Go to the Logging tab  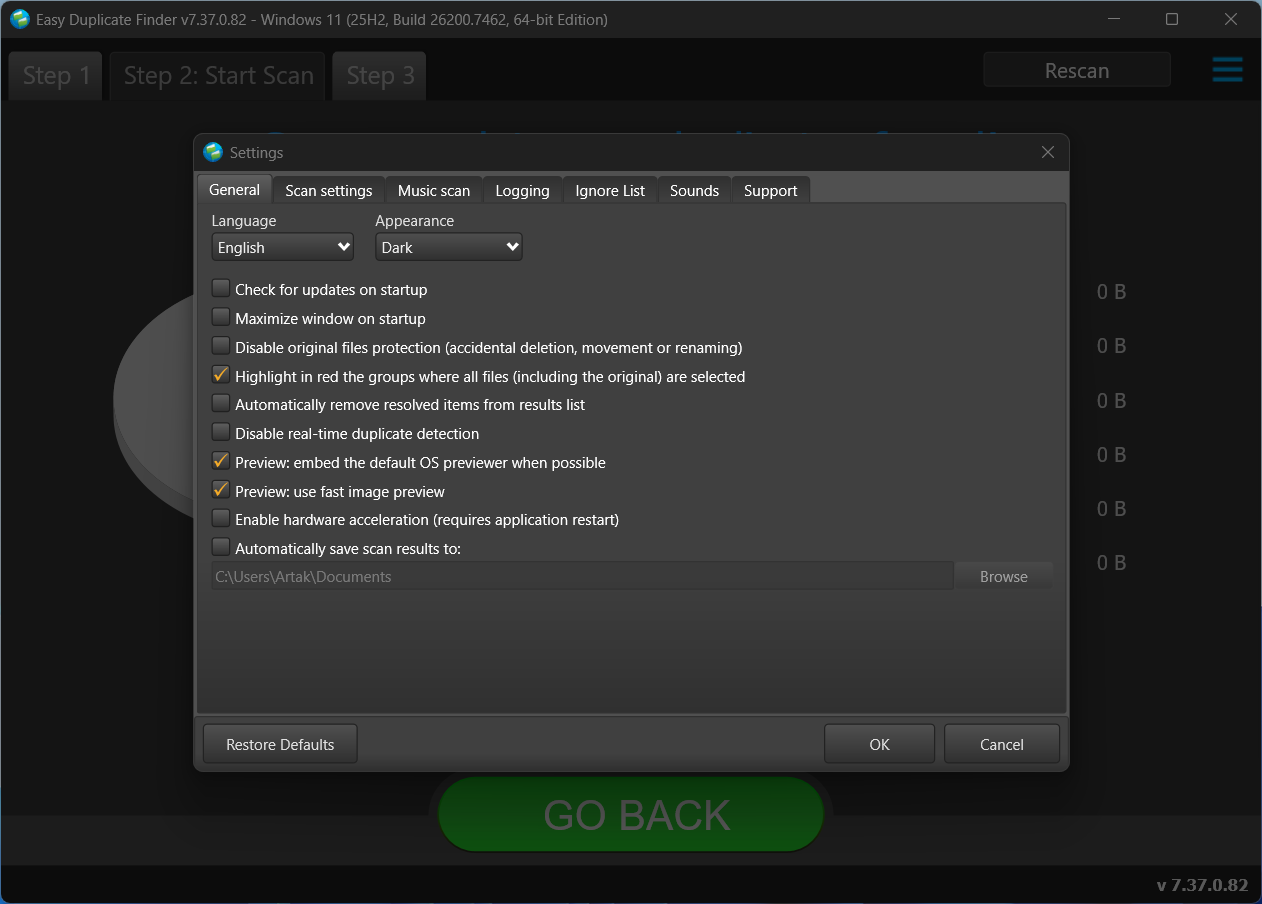522,190
